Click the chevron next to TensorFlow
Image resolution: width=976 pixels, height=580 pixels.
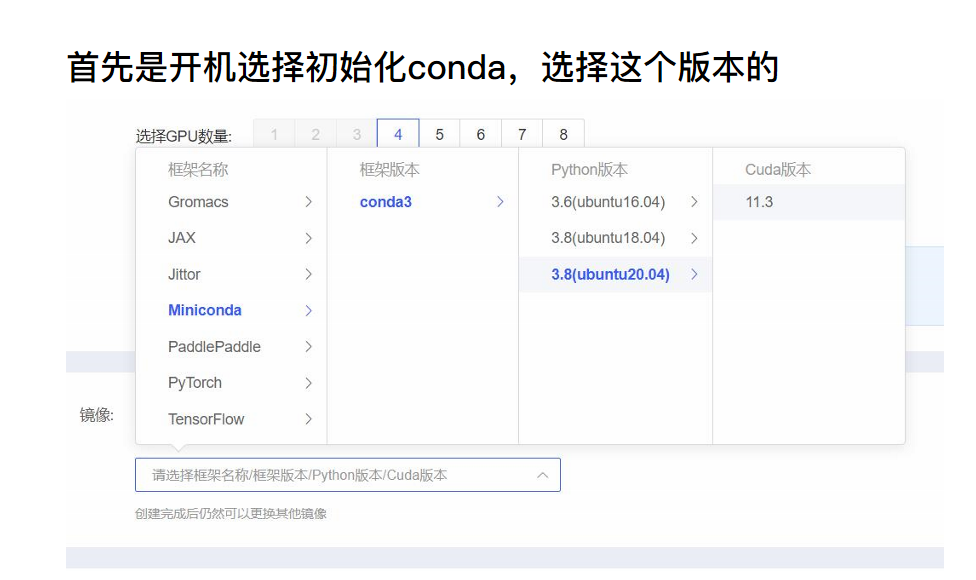308,419
